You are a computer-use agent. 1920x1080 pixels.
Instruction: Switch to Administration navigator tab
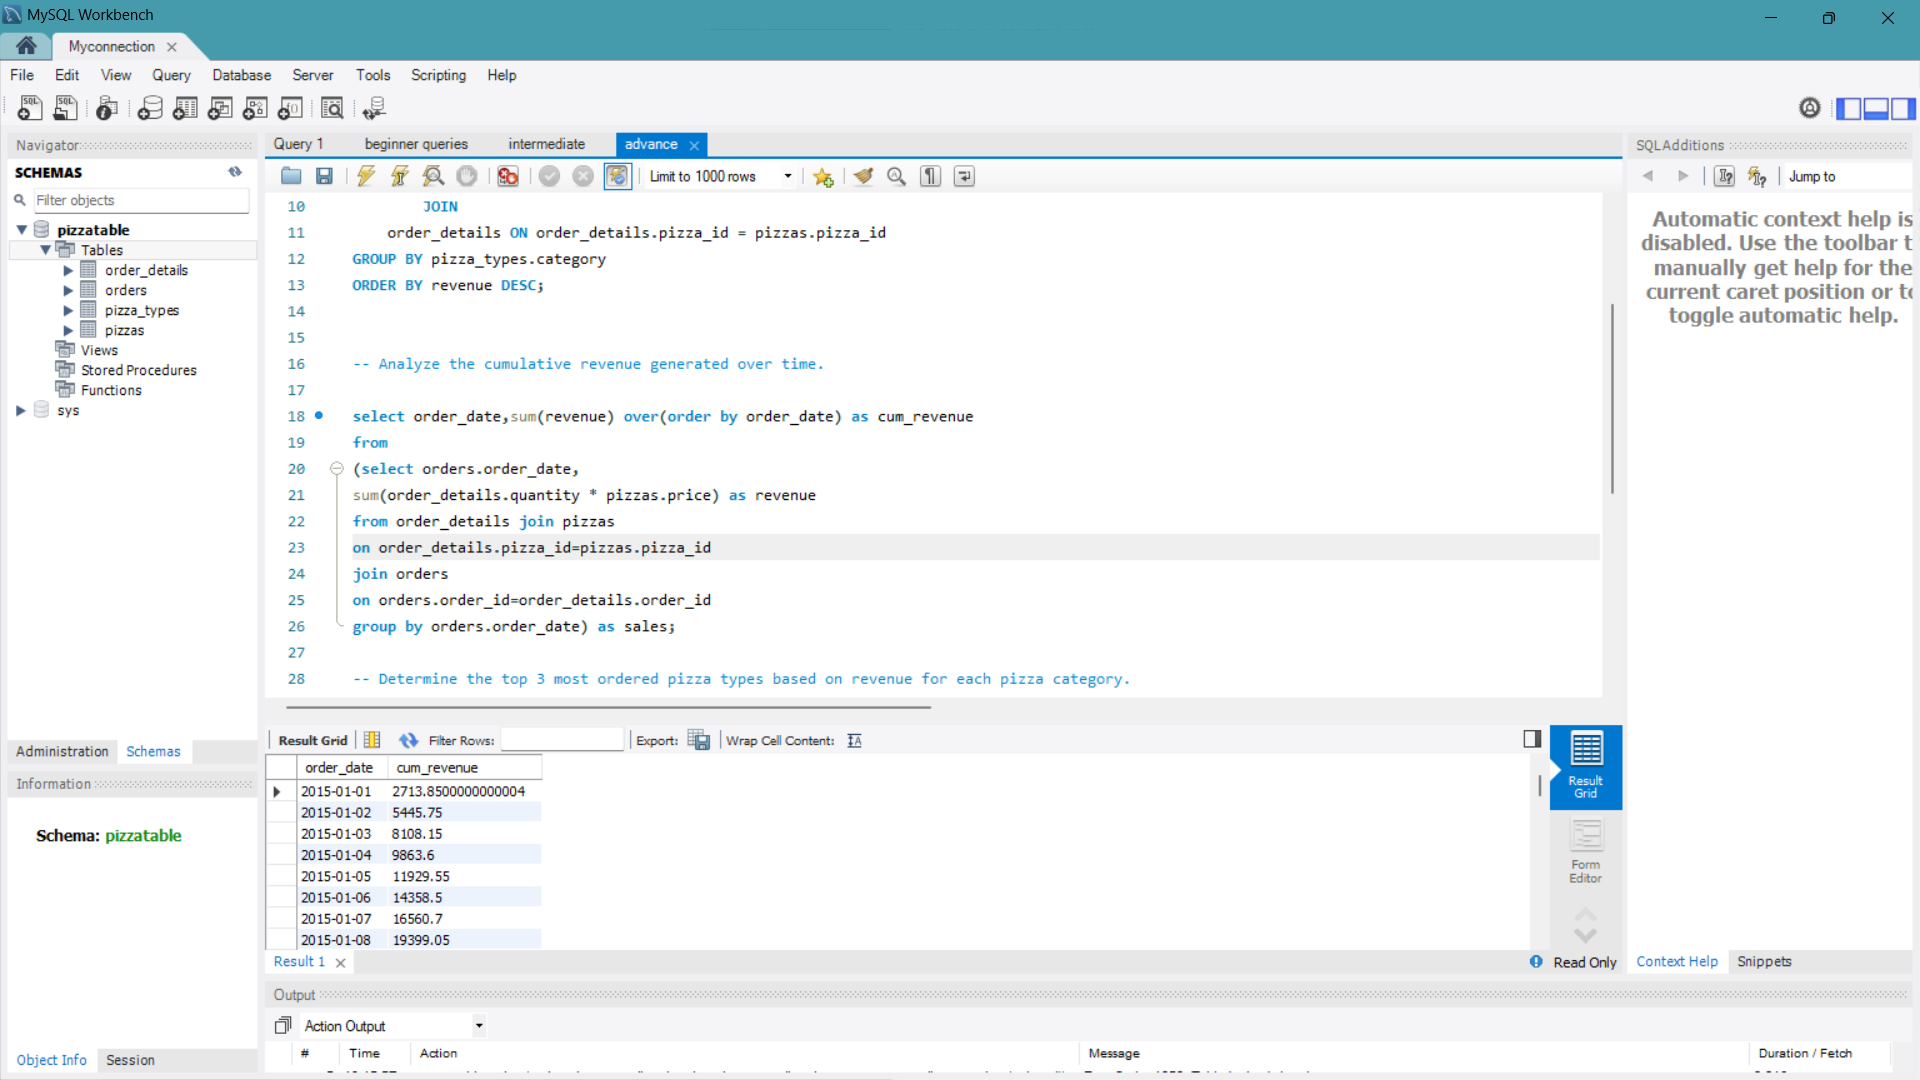(x=62, y=751)
